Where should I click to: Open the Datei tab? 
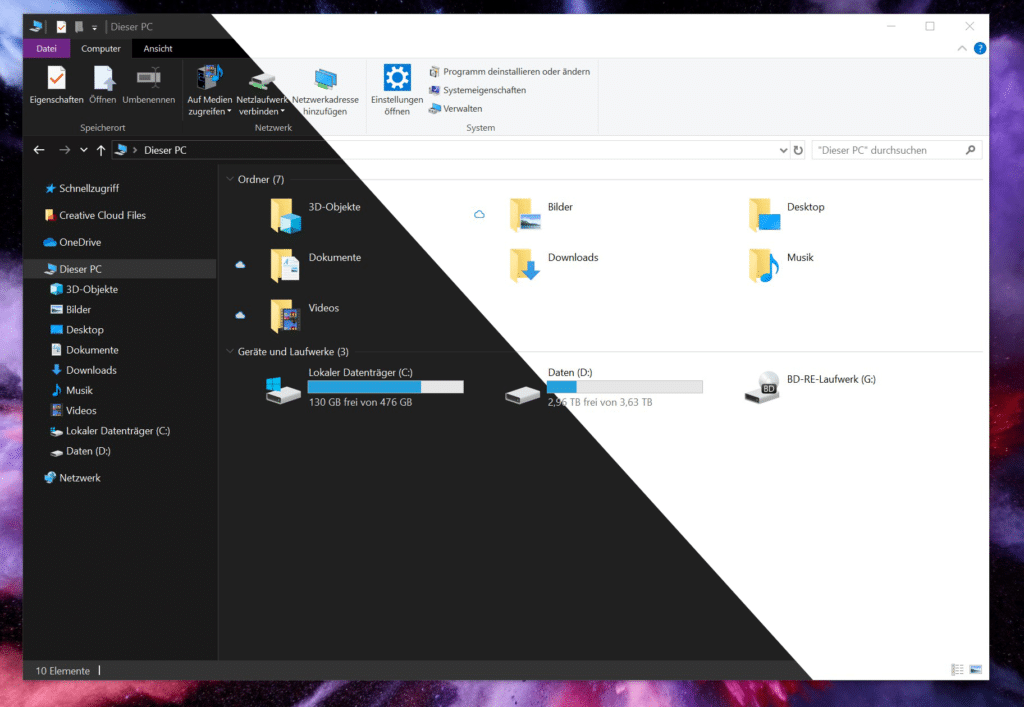[46, 48]
